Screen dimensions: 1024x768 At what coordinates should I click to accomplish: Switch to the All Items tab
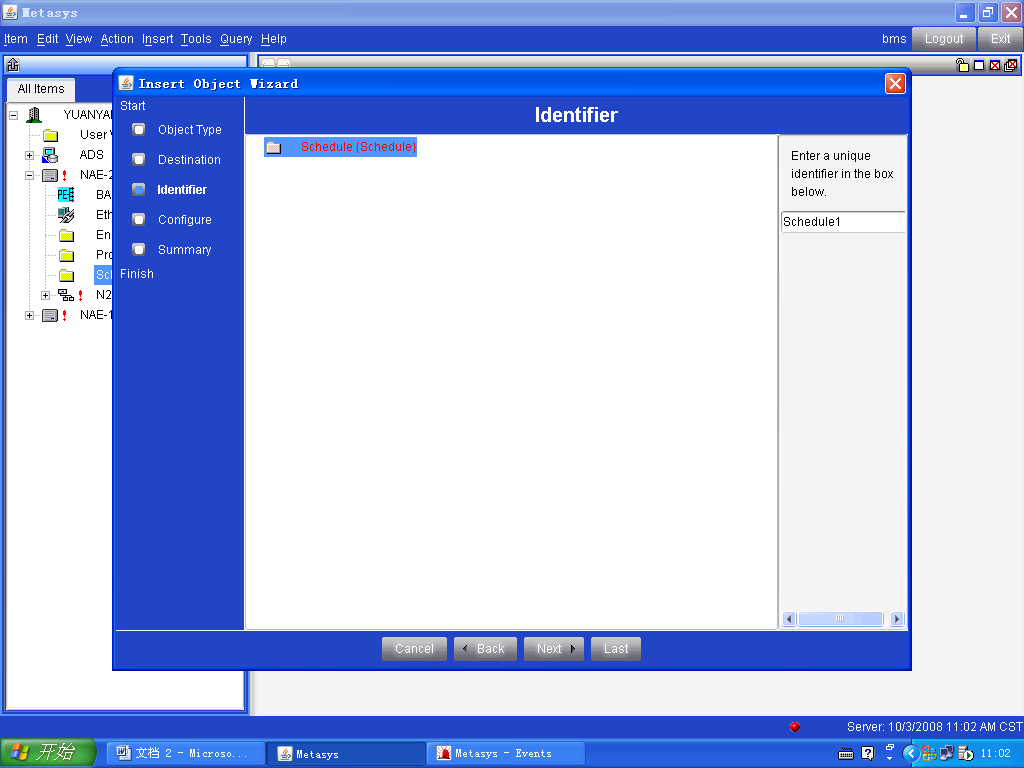click(41, 89)
